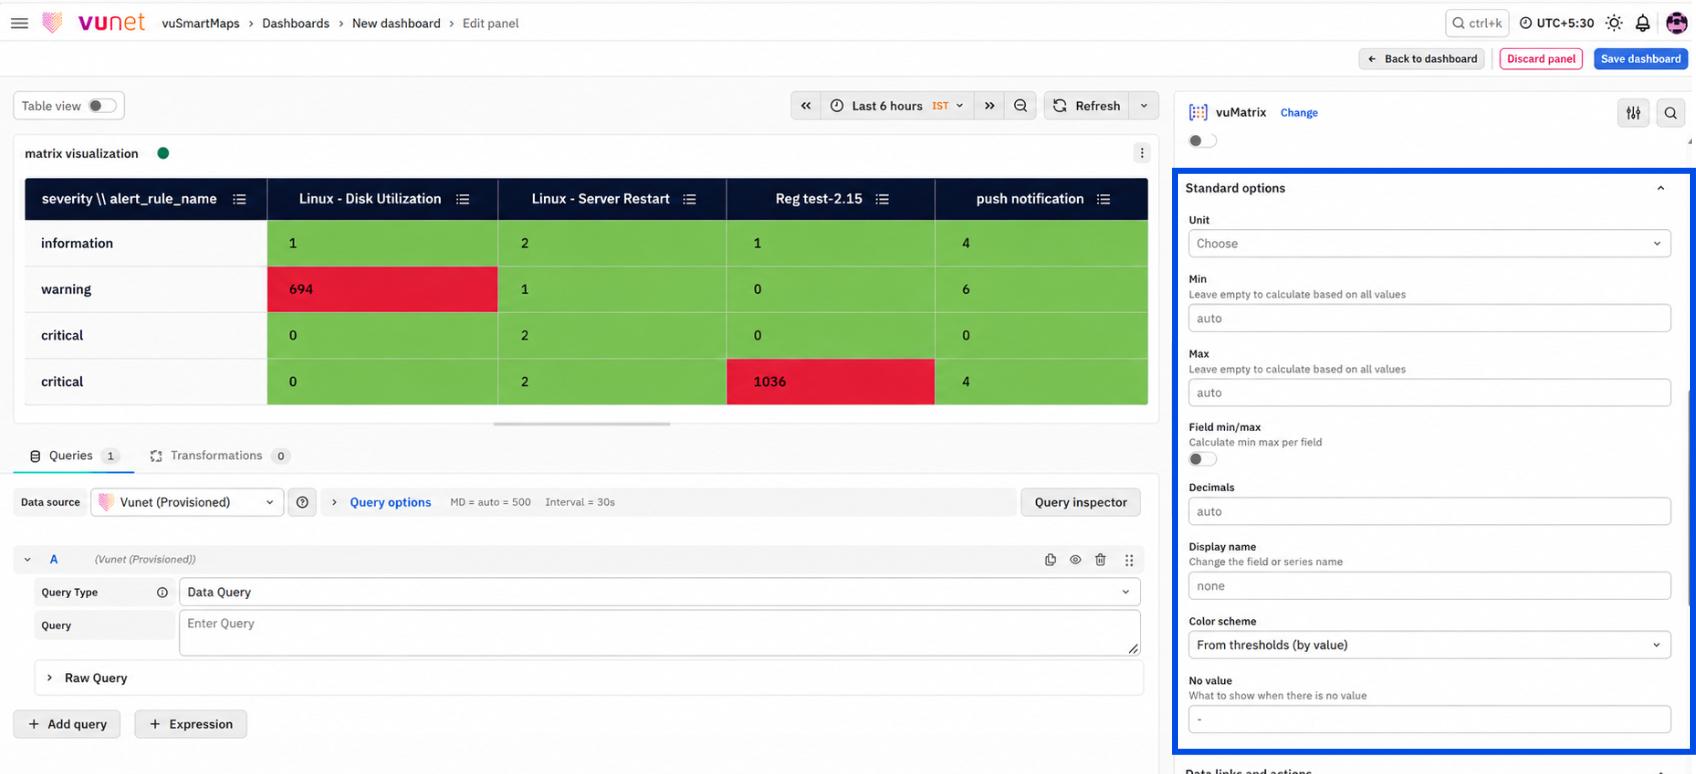1696x774 pixels.
Task: Open panel options sliders icon
Action: 1633,113
